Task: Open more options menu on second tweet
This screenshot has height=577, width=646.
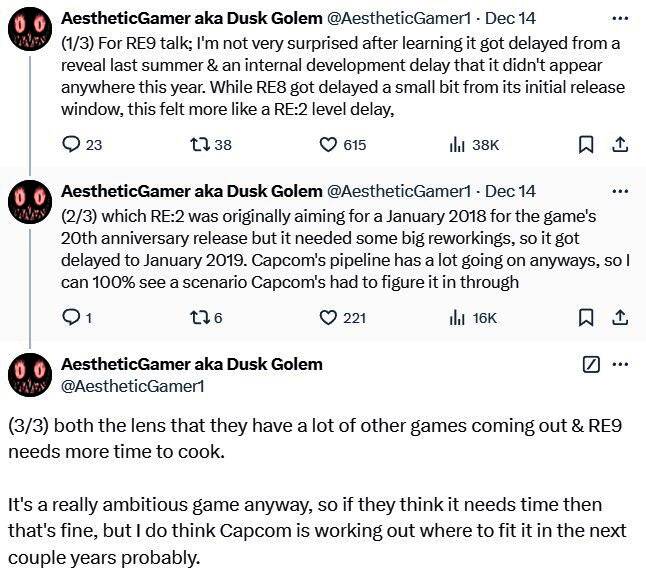Action: [x=620, y=190]
